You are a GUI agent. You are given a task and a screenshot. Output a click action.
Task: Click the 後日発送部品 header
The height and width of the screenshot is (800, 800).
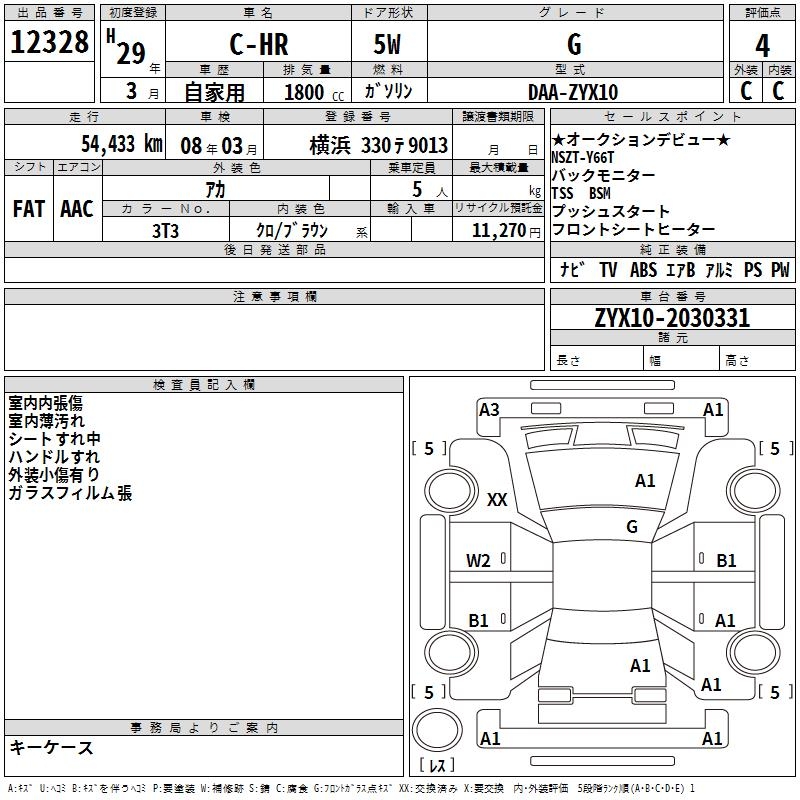275,249
